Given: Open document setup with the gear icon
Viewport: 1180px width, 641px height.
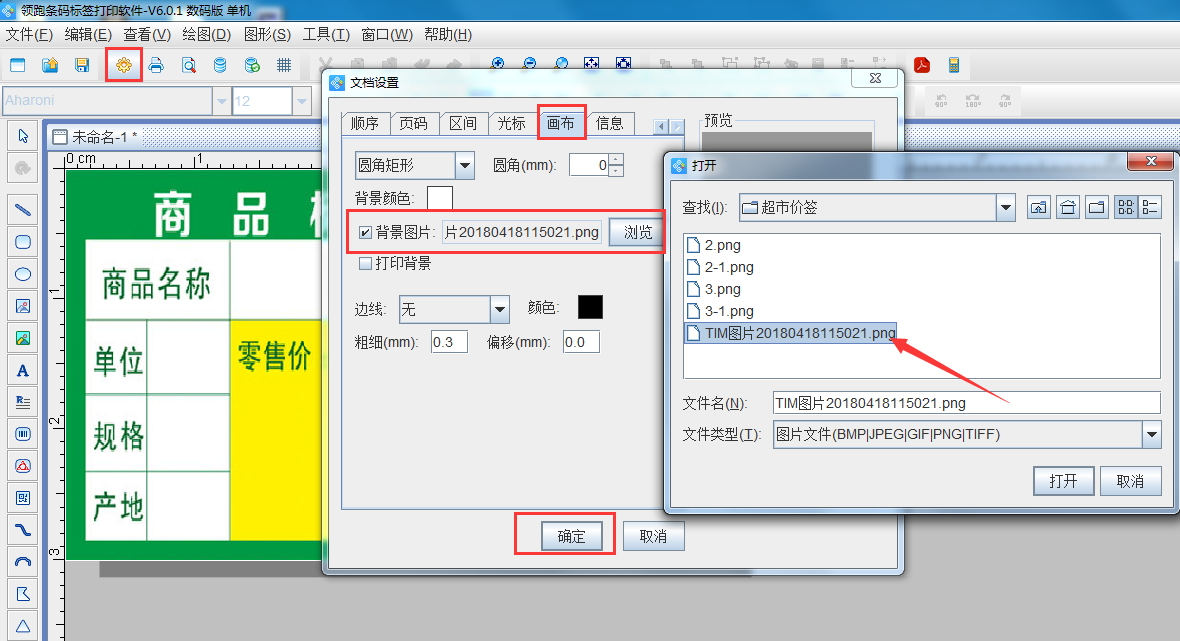Looking at the screenshot, I should pos(124,63).
